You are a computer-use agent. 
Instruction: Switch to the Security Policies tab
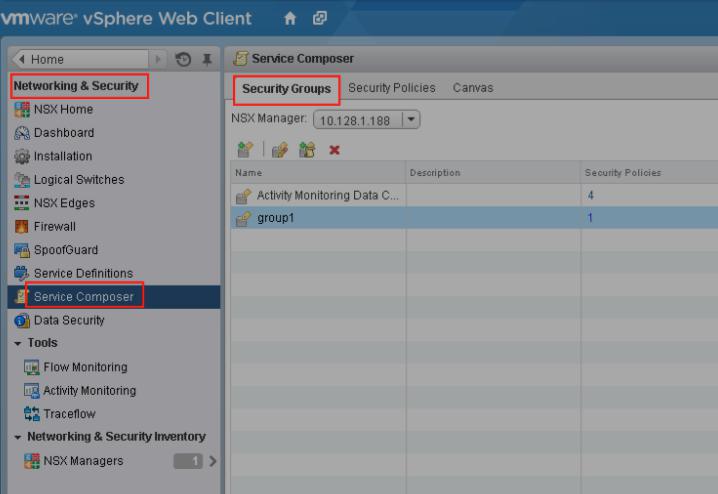(x=392, y=88)
